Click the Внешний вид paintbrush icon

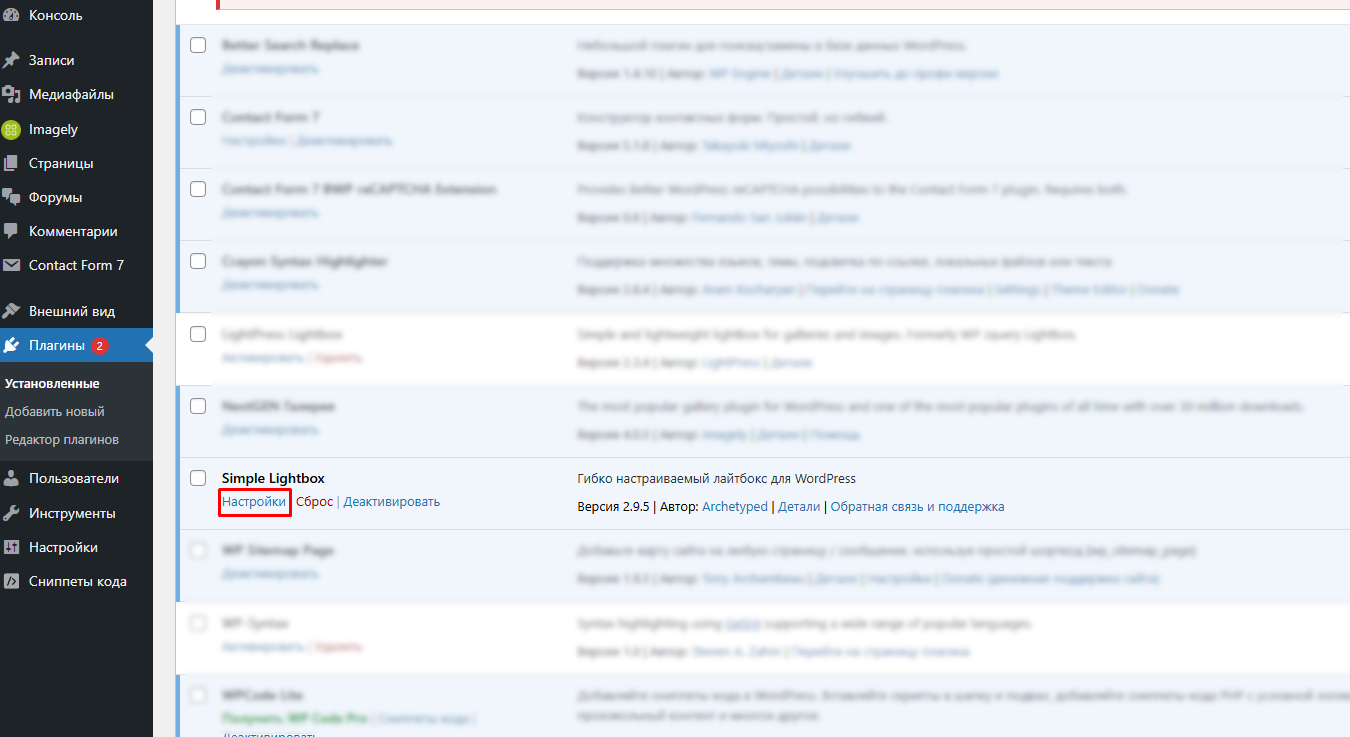click(x=12, y=311)
